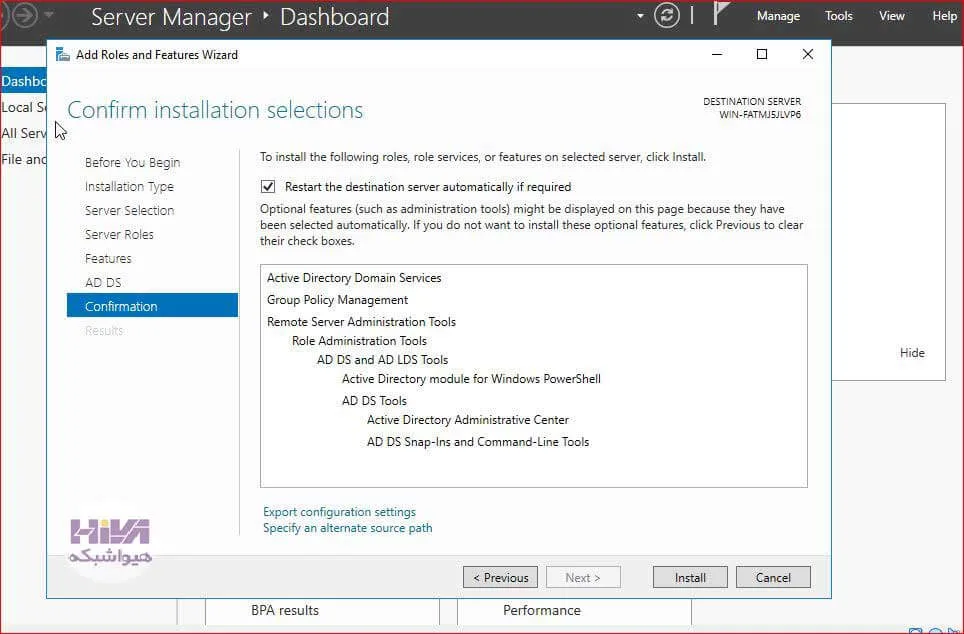Go to the Server Roles step

(x=119, y=234)
